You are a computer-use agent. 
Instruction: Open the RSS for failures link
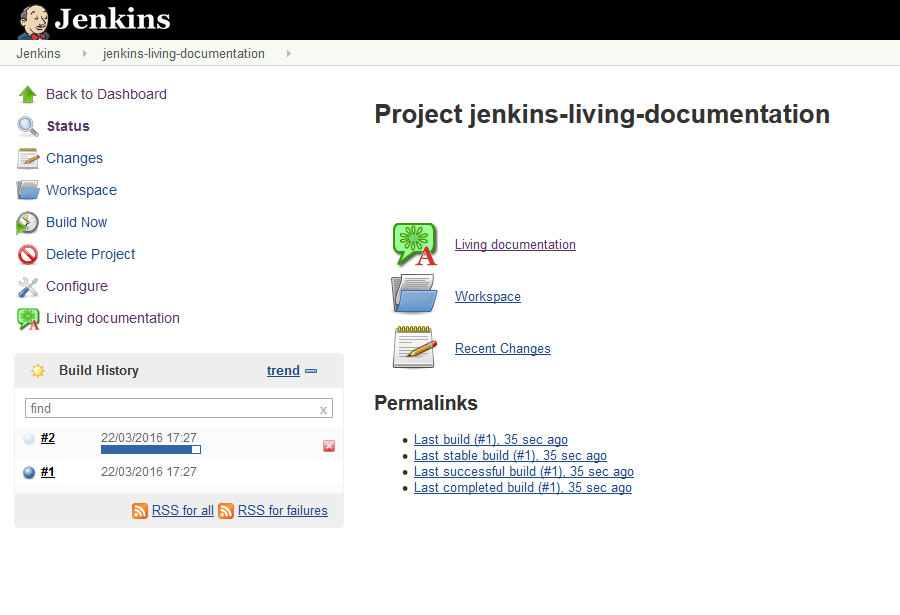282,510
